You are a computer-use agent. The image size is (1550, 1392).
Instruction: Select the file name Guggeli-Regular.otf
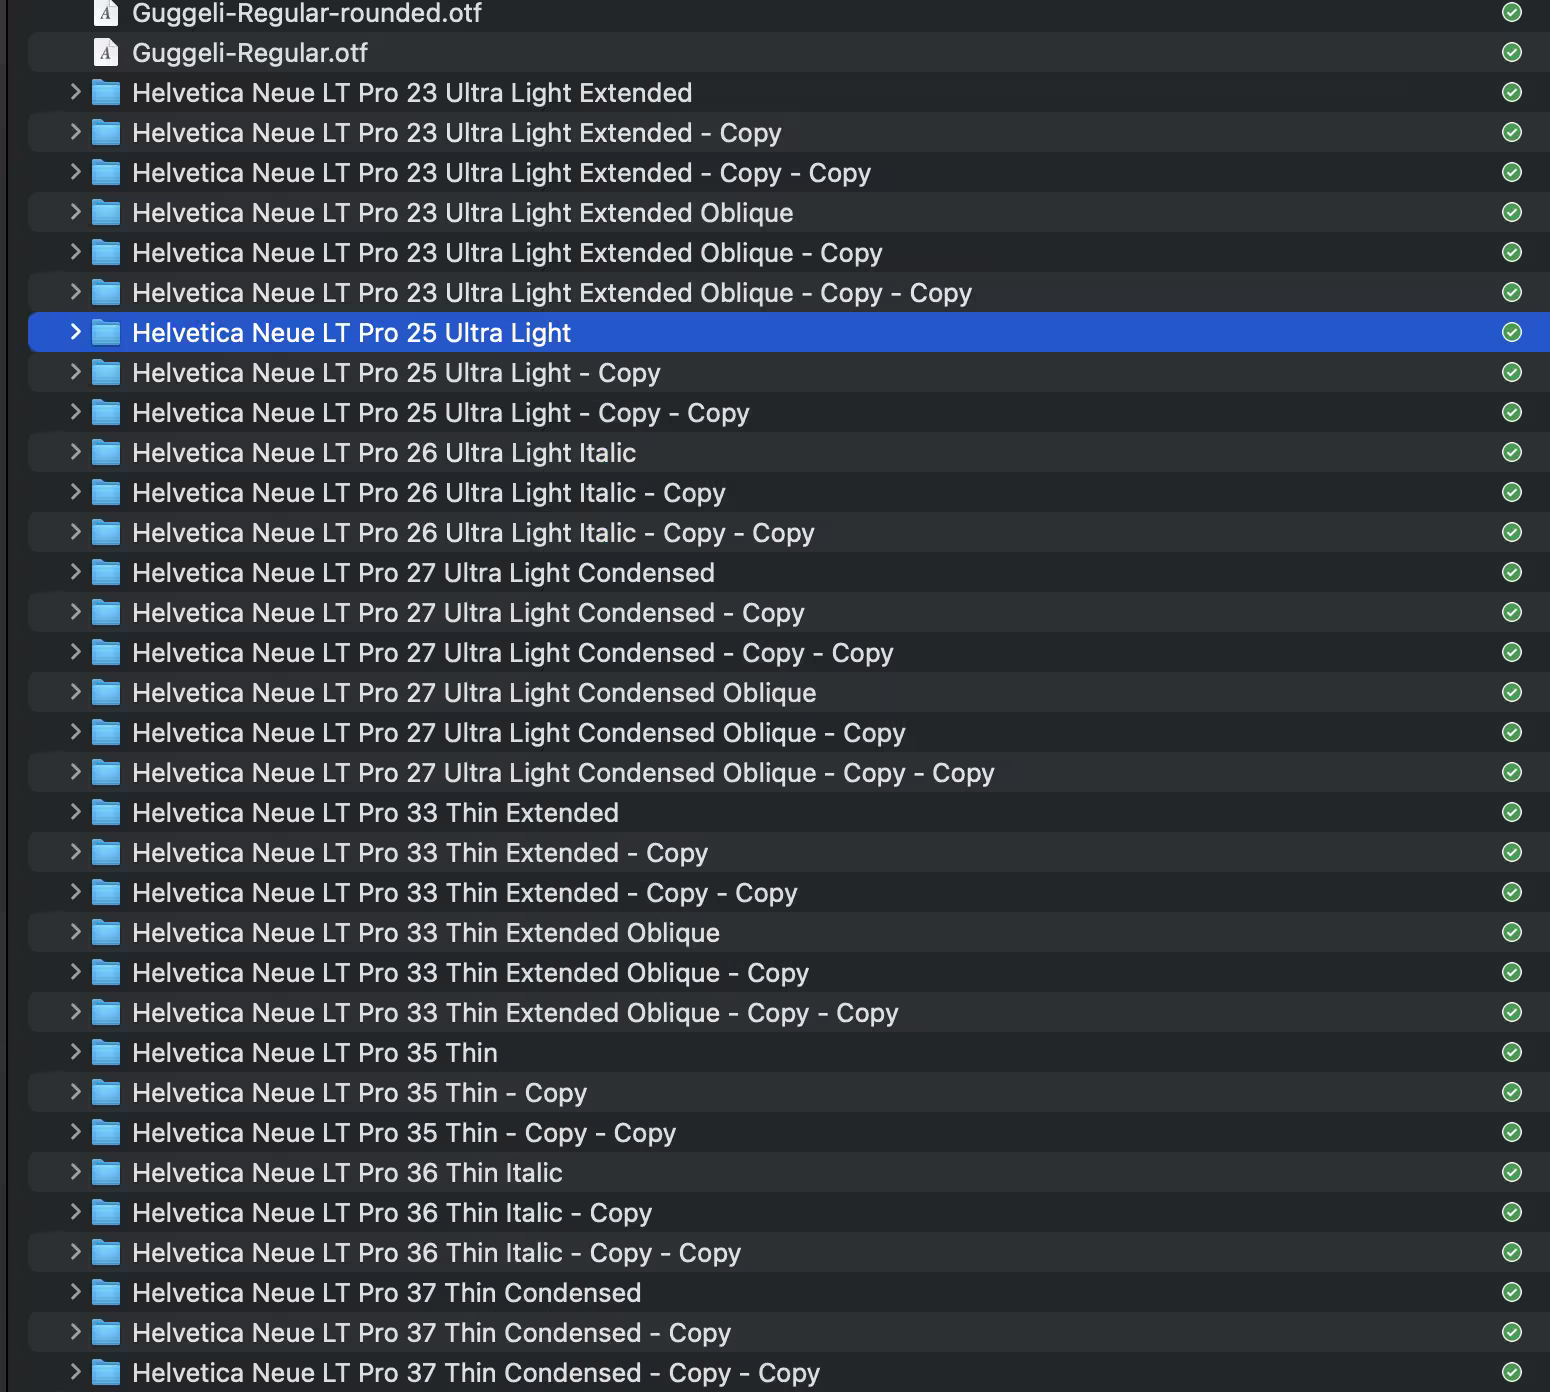250,53
